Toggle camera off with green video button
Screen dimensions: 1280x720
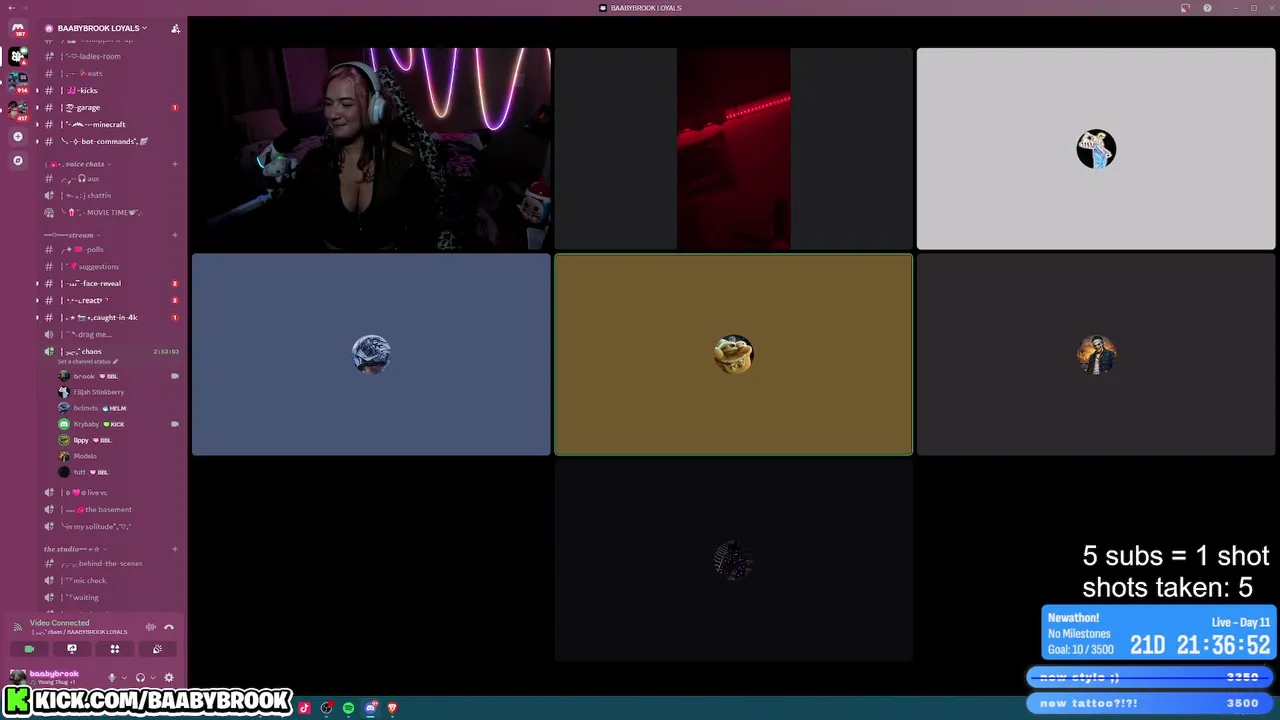29,649
